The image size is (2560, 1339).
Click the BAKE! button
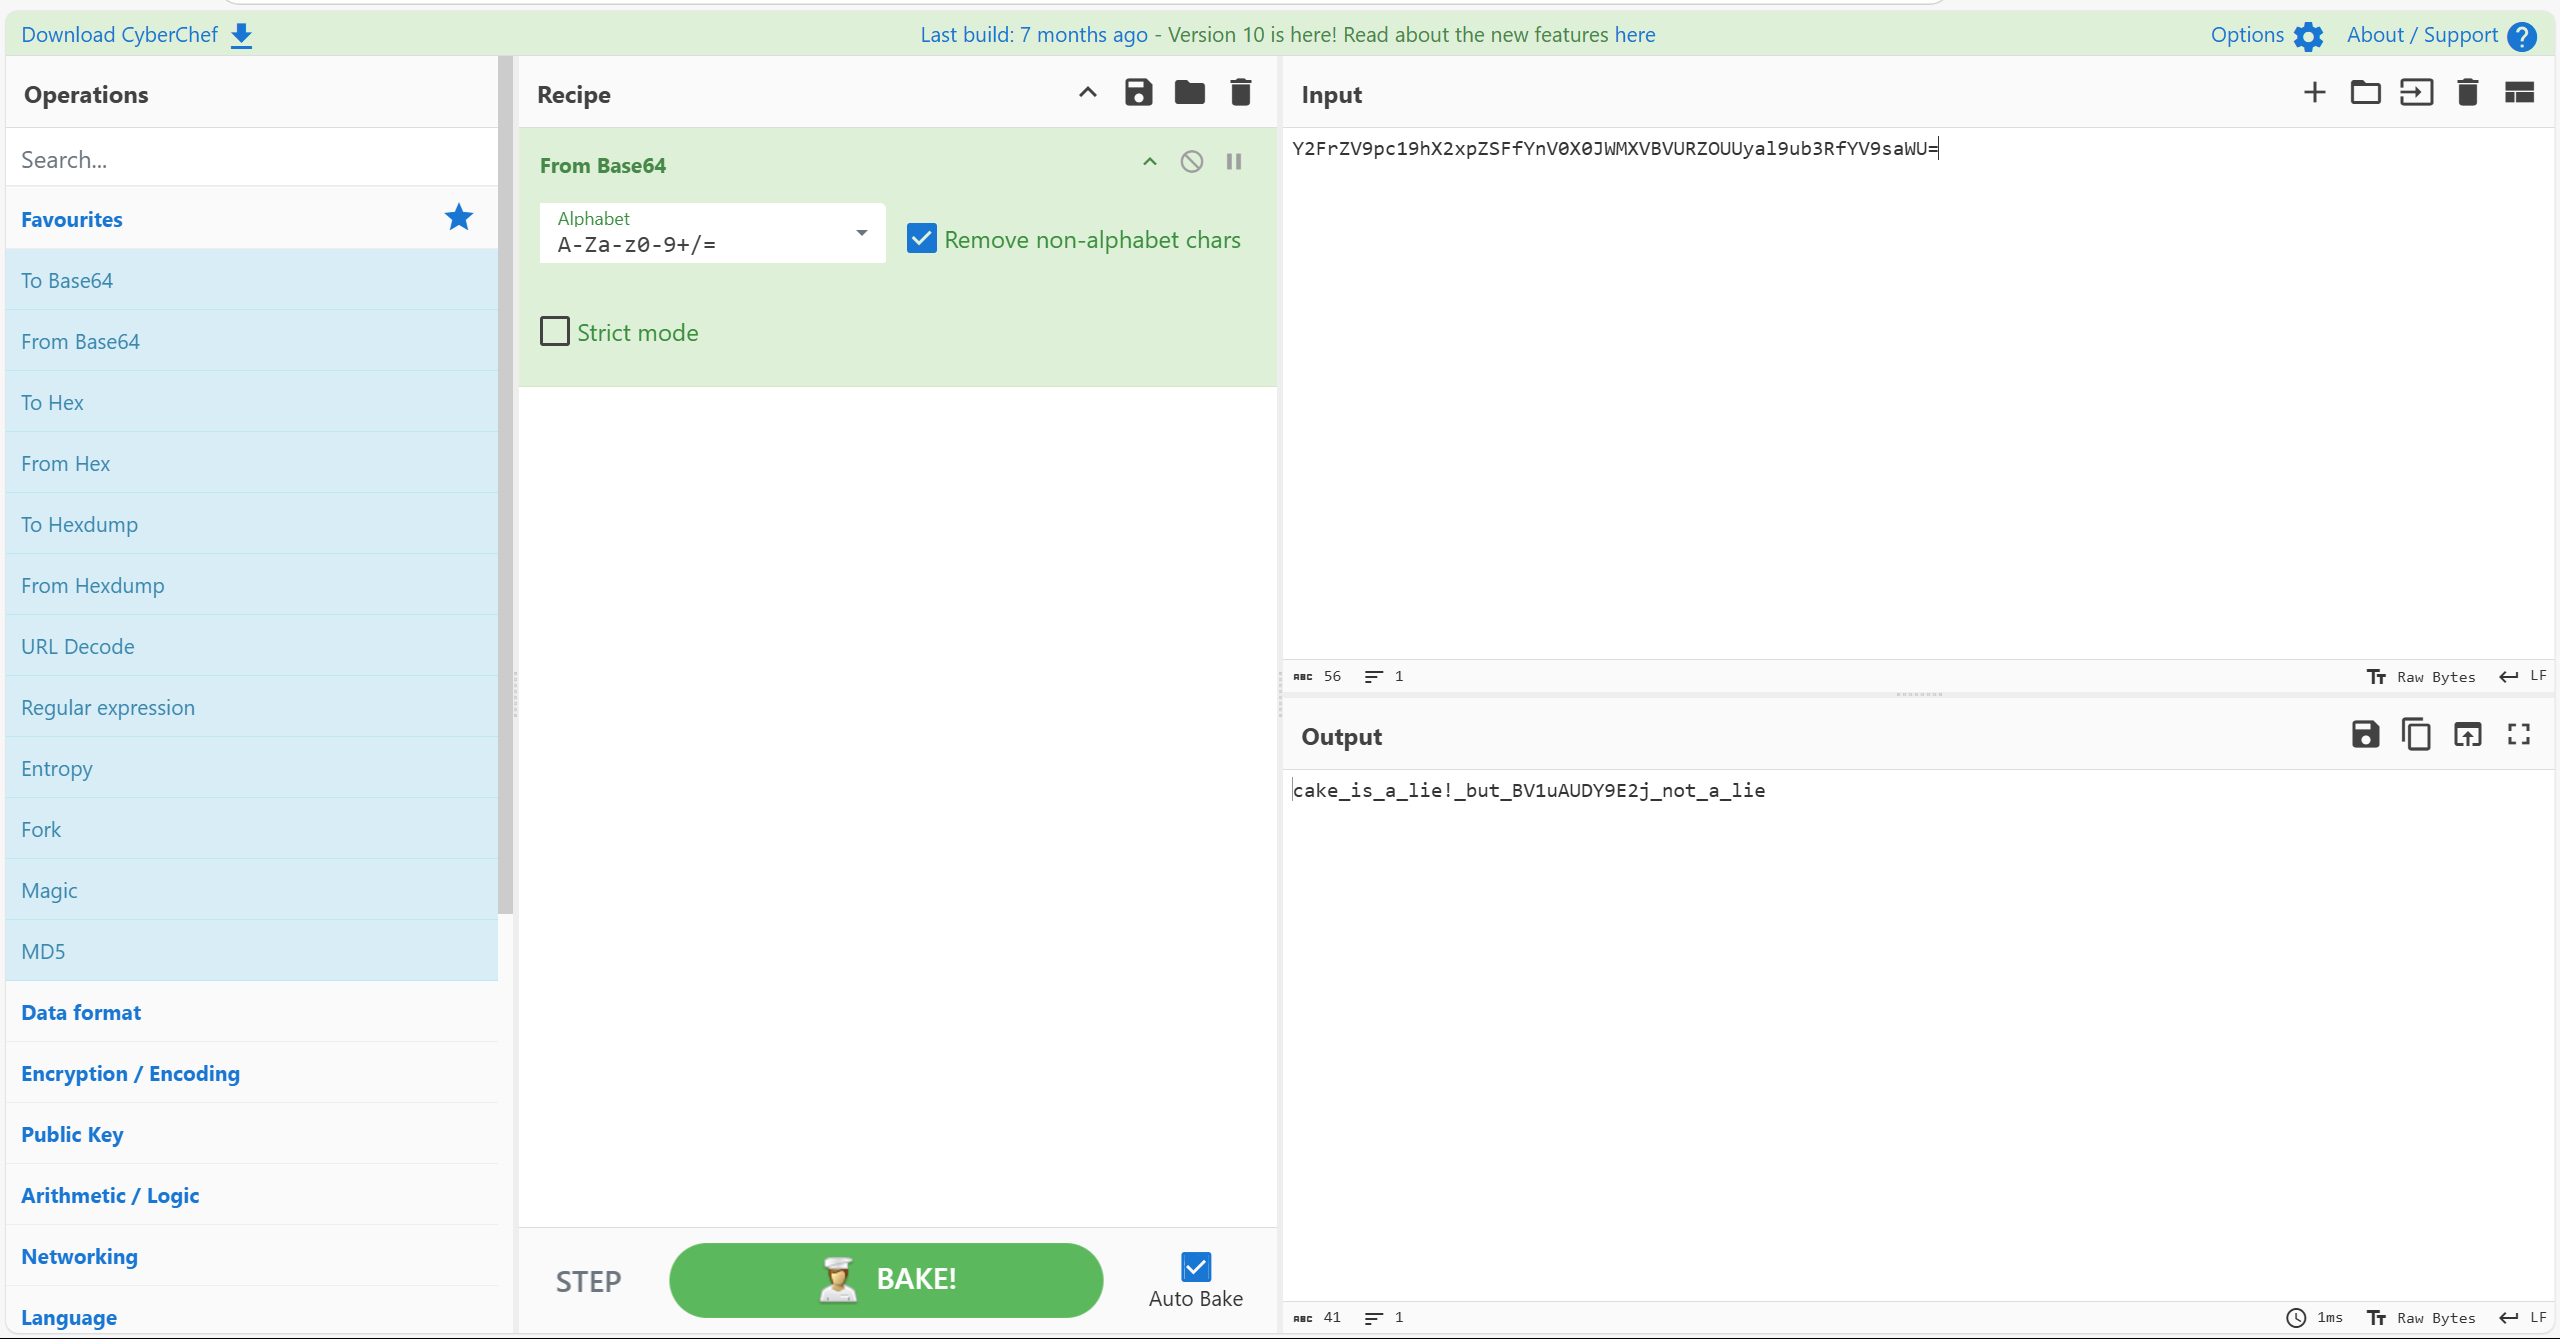point(886,1280)
